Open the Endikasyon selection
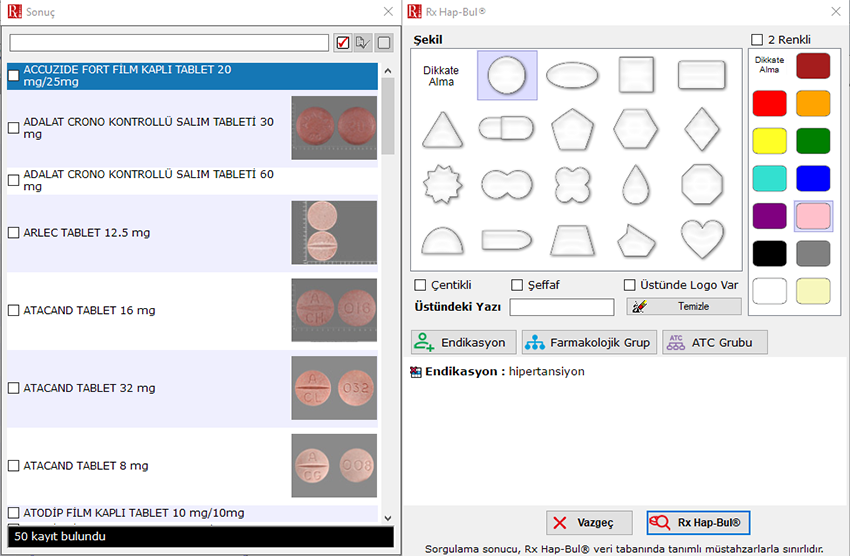The image size is (850, 556). [x=464, y=342]
